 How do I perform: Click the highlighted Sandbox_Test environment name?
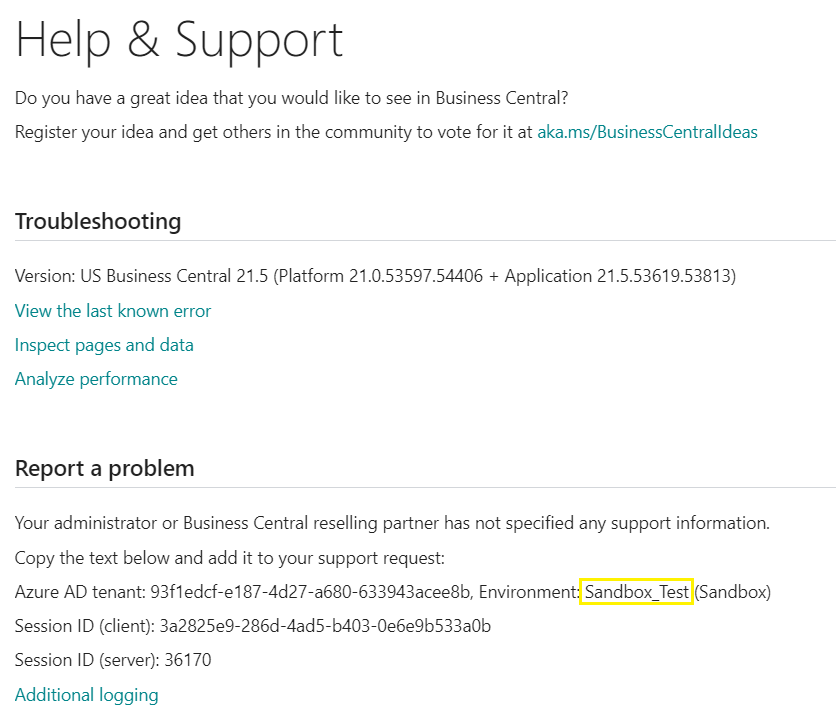point(637,592)
